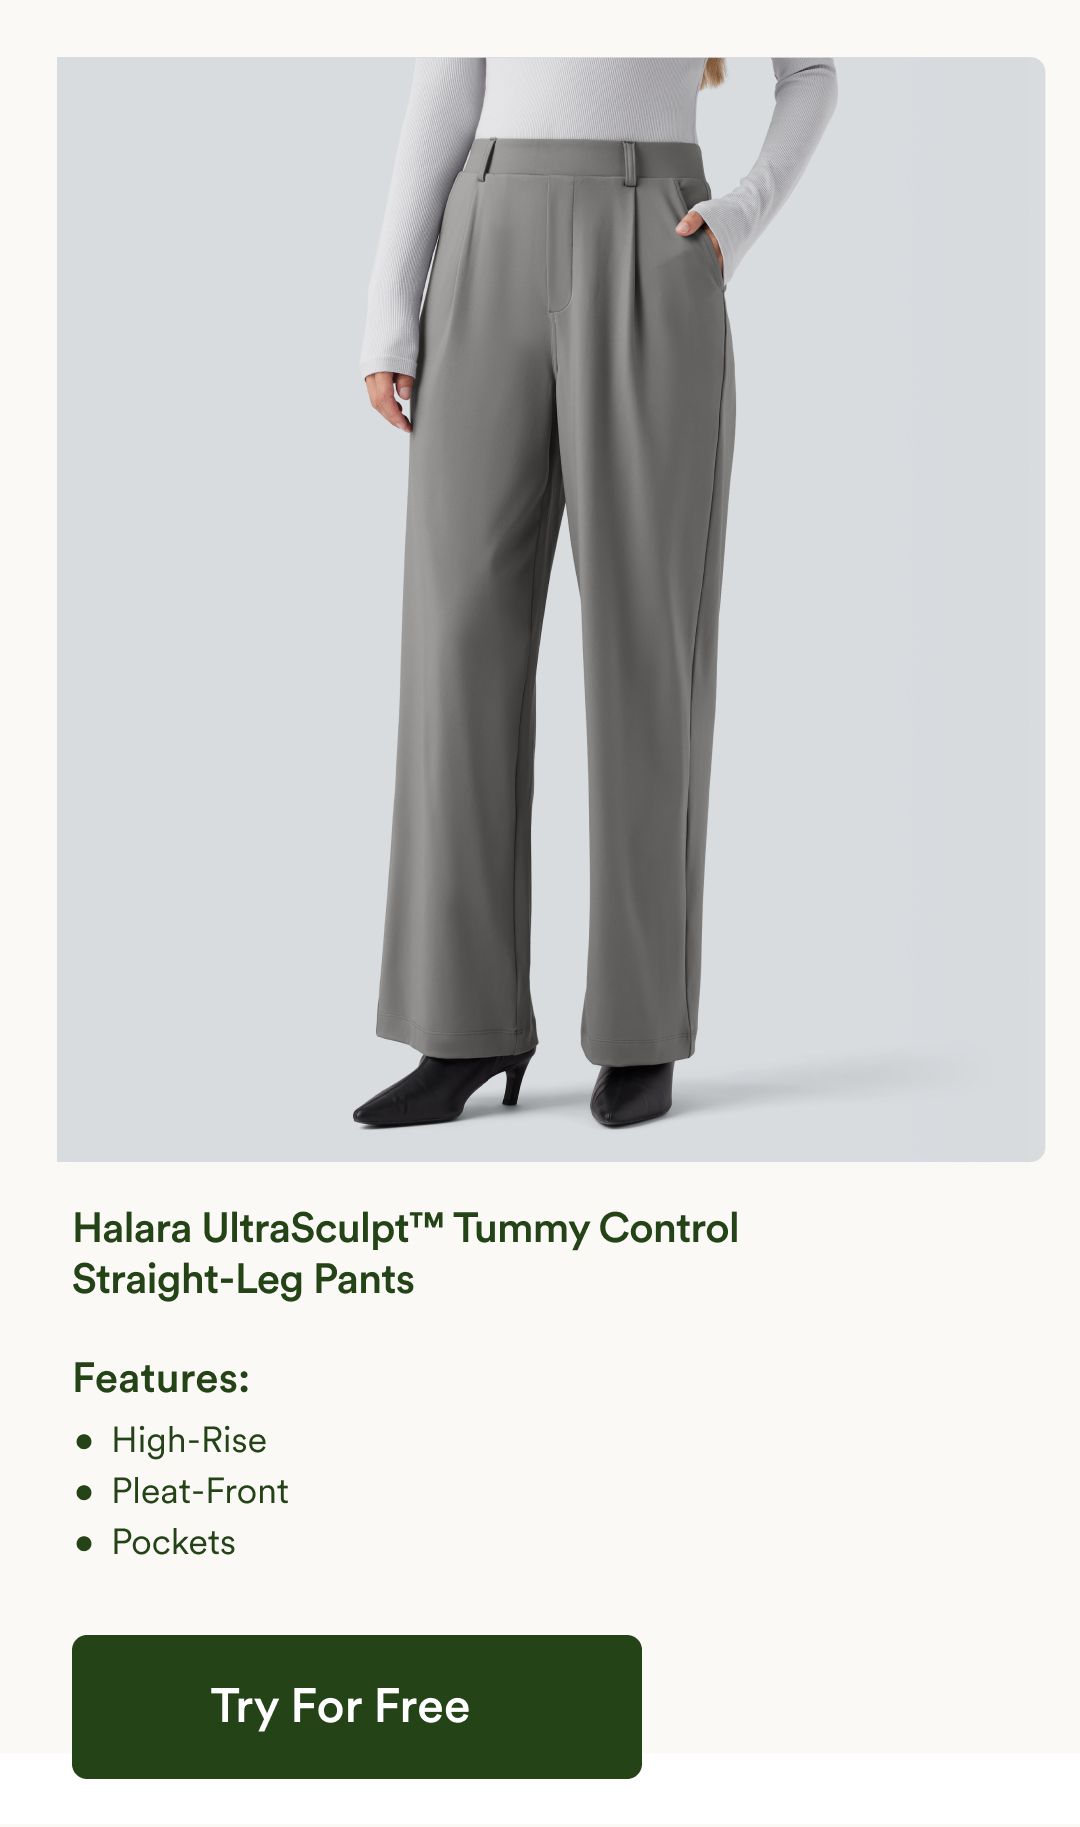Click the bullet dot beside Pockets

(x=84, y=1543)
